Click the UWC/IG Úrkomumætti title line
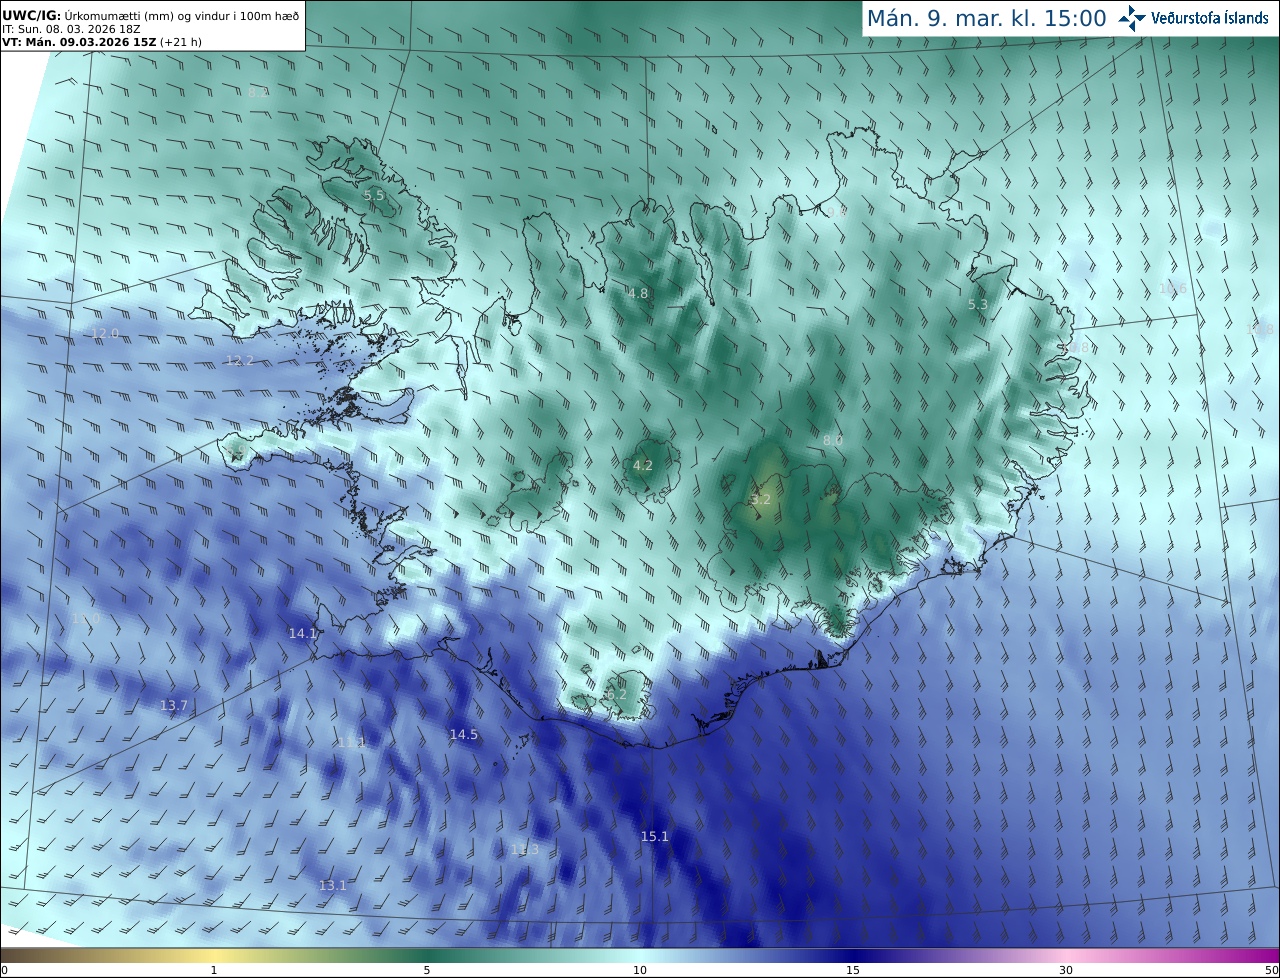 click(x=150, y=15)
